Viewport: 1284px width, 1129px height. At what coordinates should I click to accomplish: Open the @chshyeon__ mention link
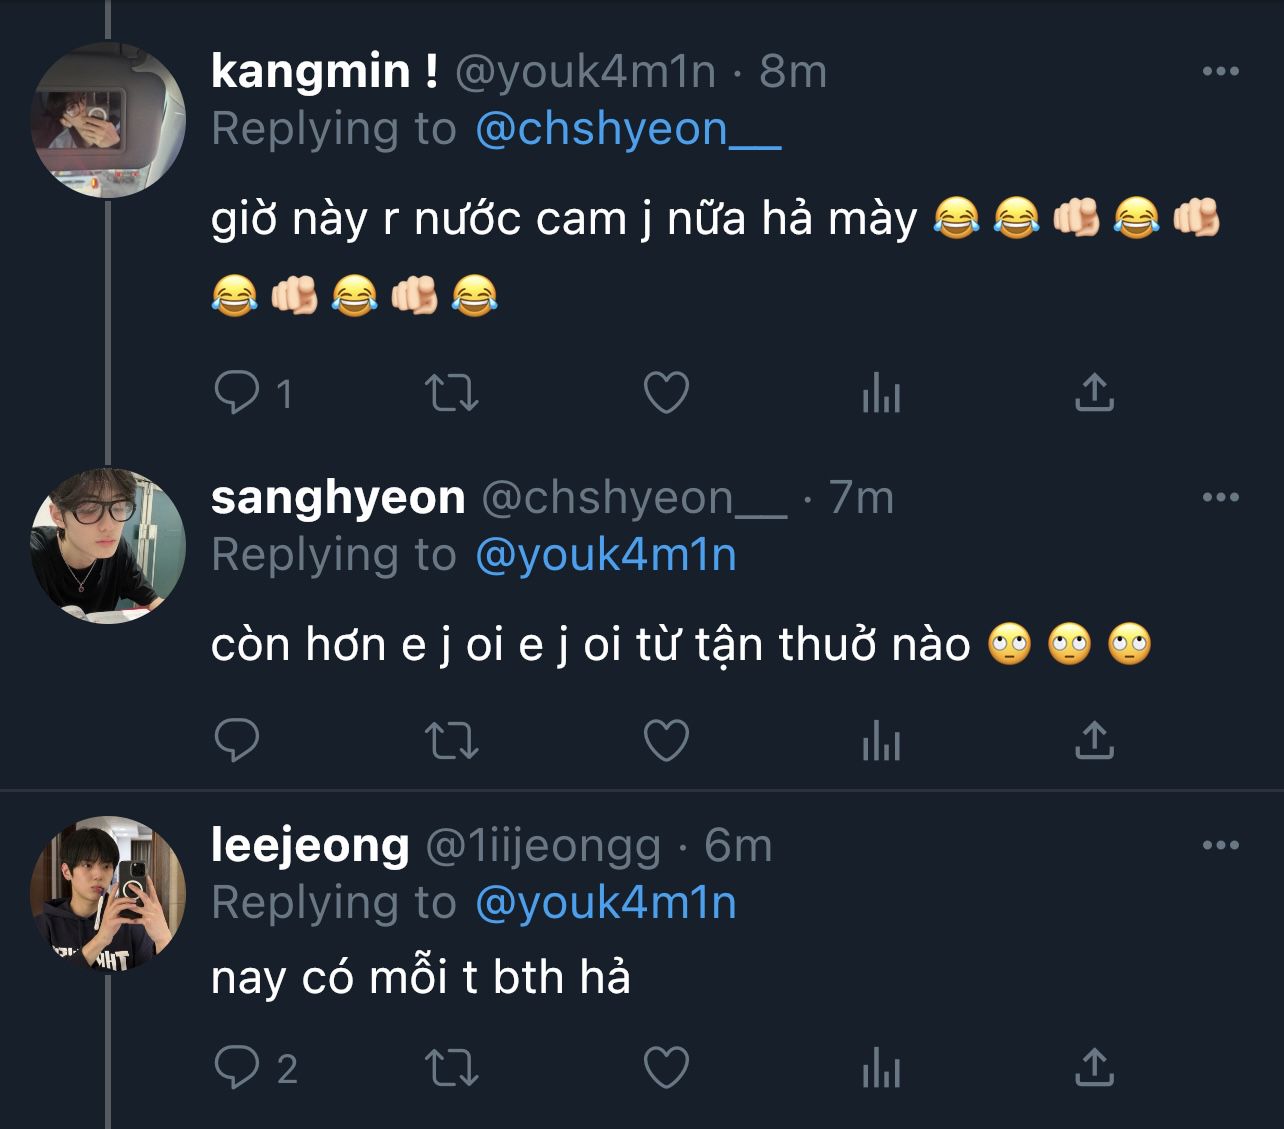pyautogui.click(x=628, y=130)
